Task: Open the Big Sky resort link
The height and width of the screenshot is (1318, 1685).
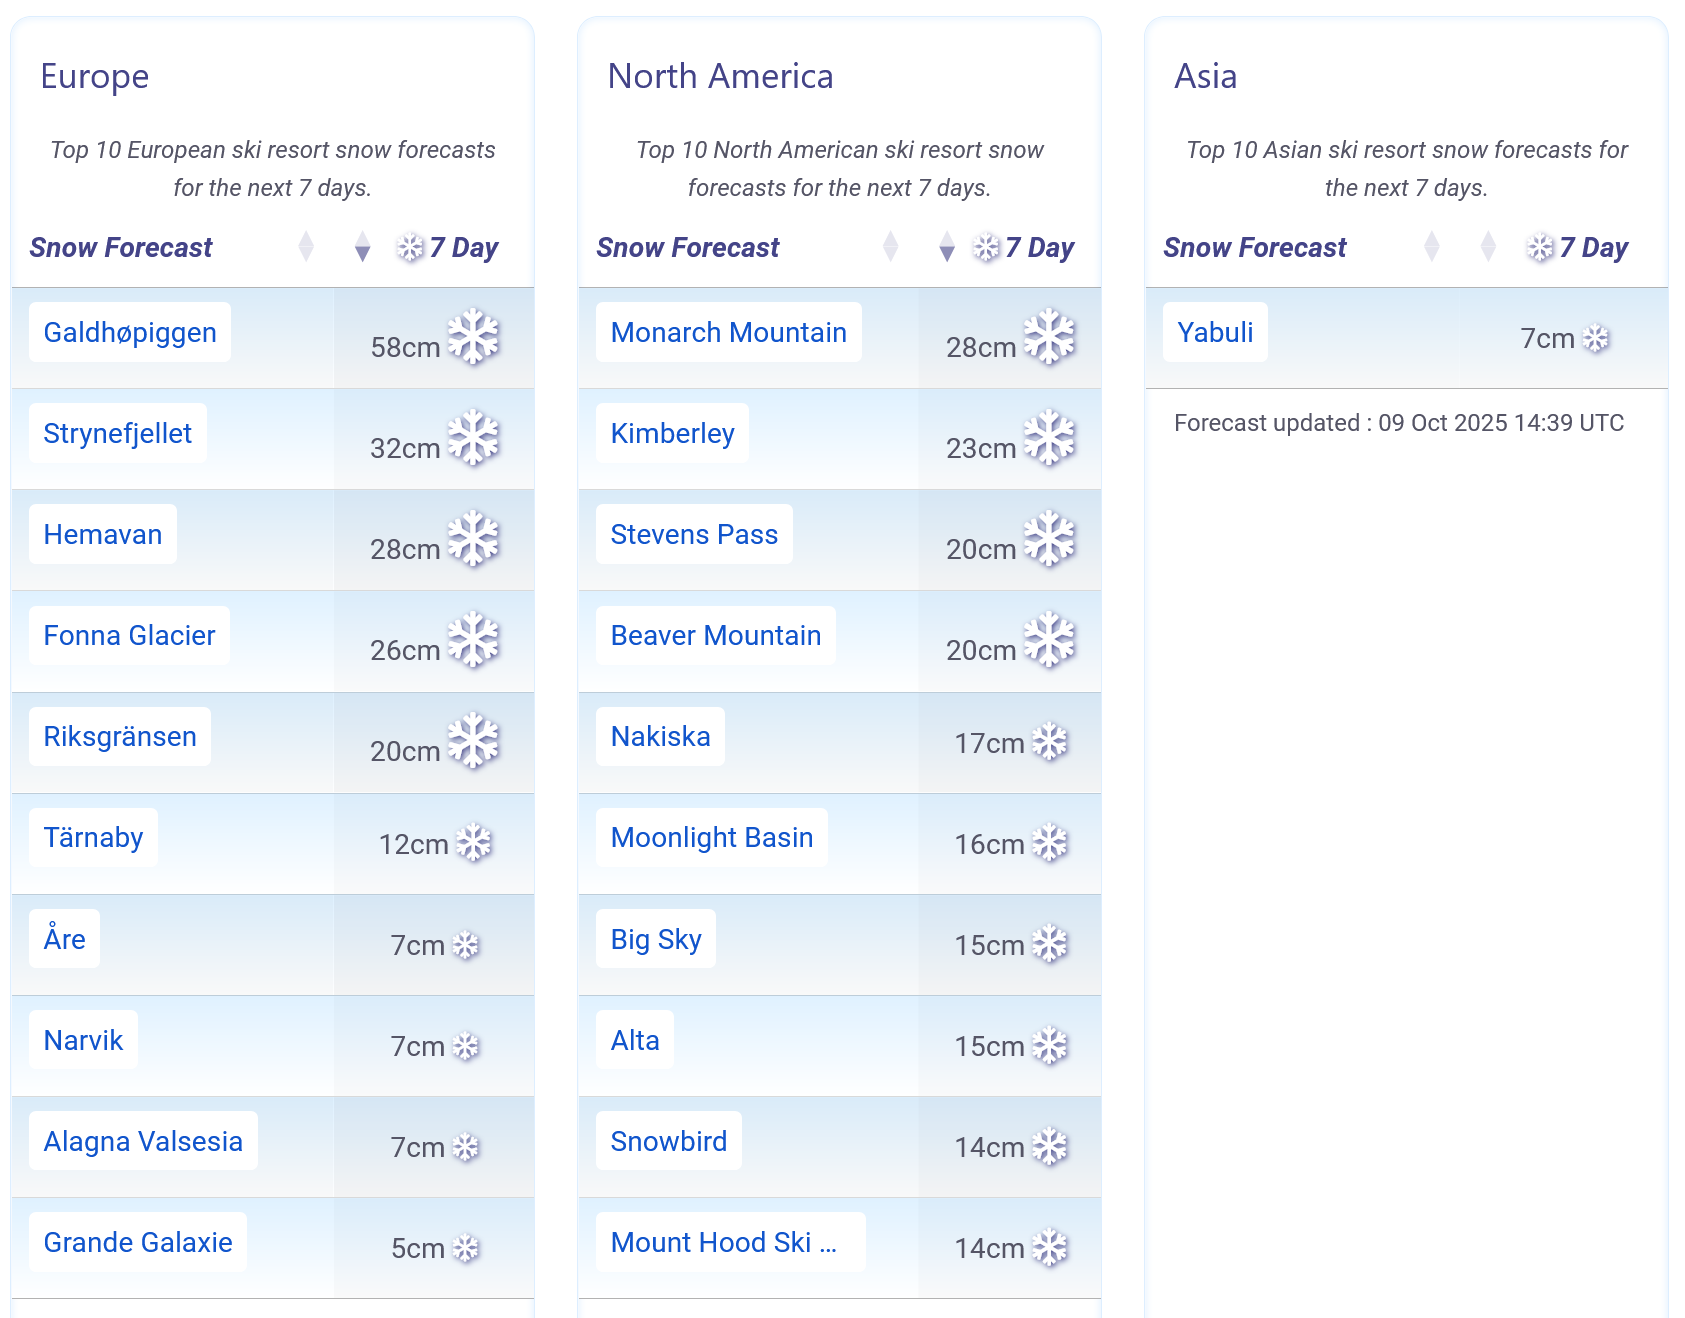Action: point(656,939)
